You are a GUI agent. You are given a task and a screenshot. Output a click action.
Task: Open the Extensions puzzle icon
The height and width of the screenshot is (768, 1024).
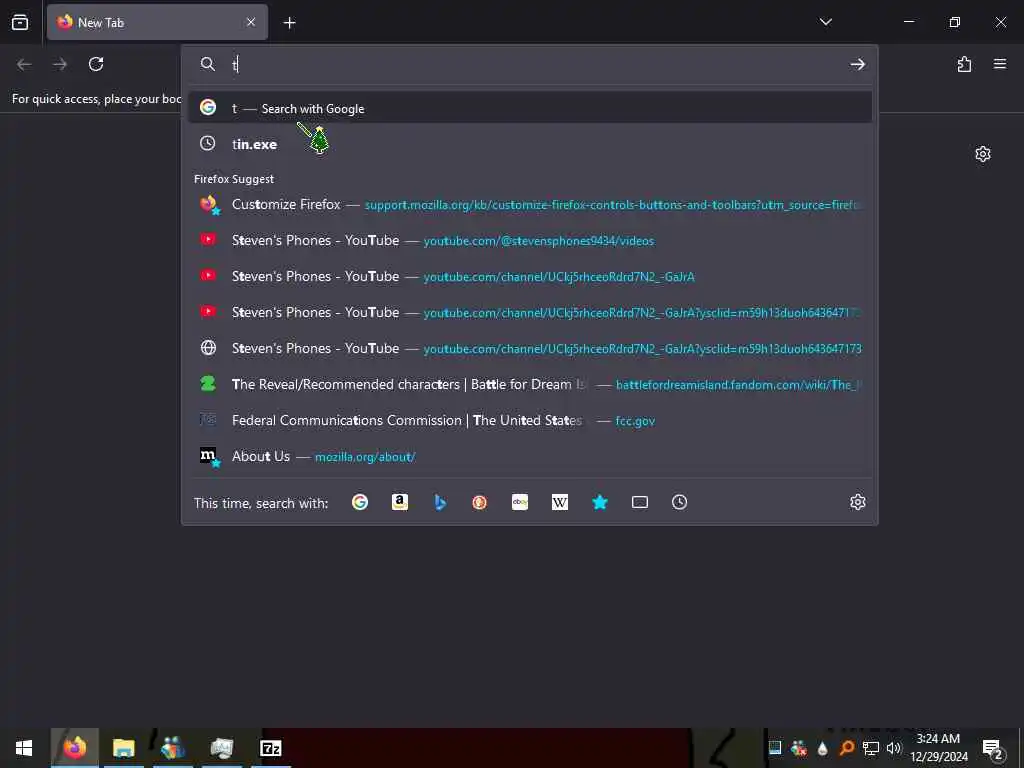click(964, 64)
